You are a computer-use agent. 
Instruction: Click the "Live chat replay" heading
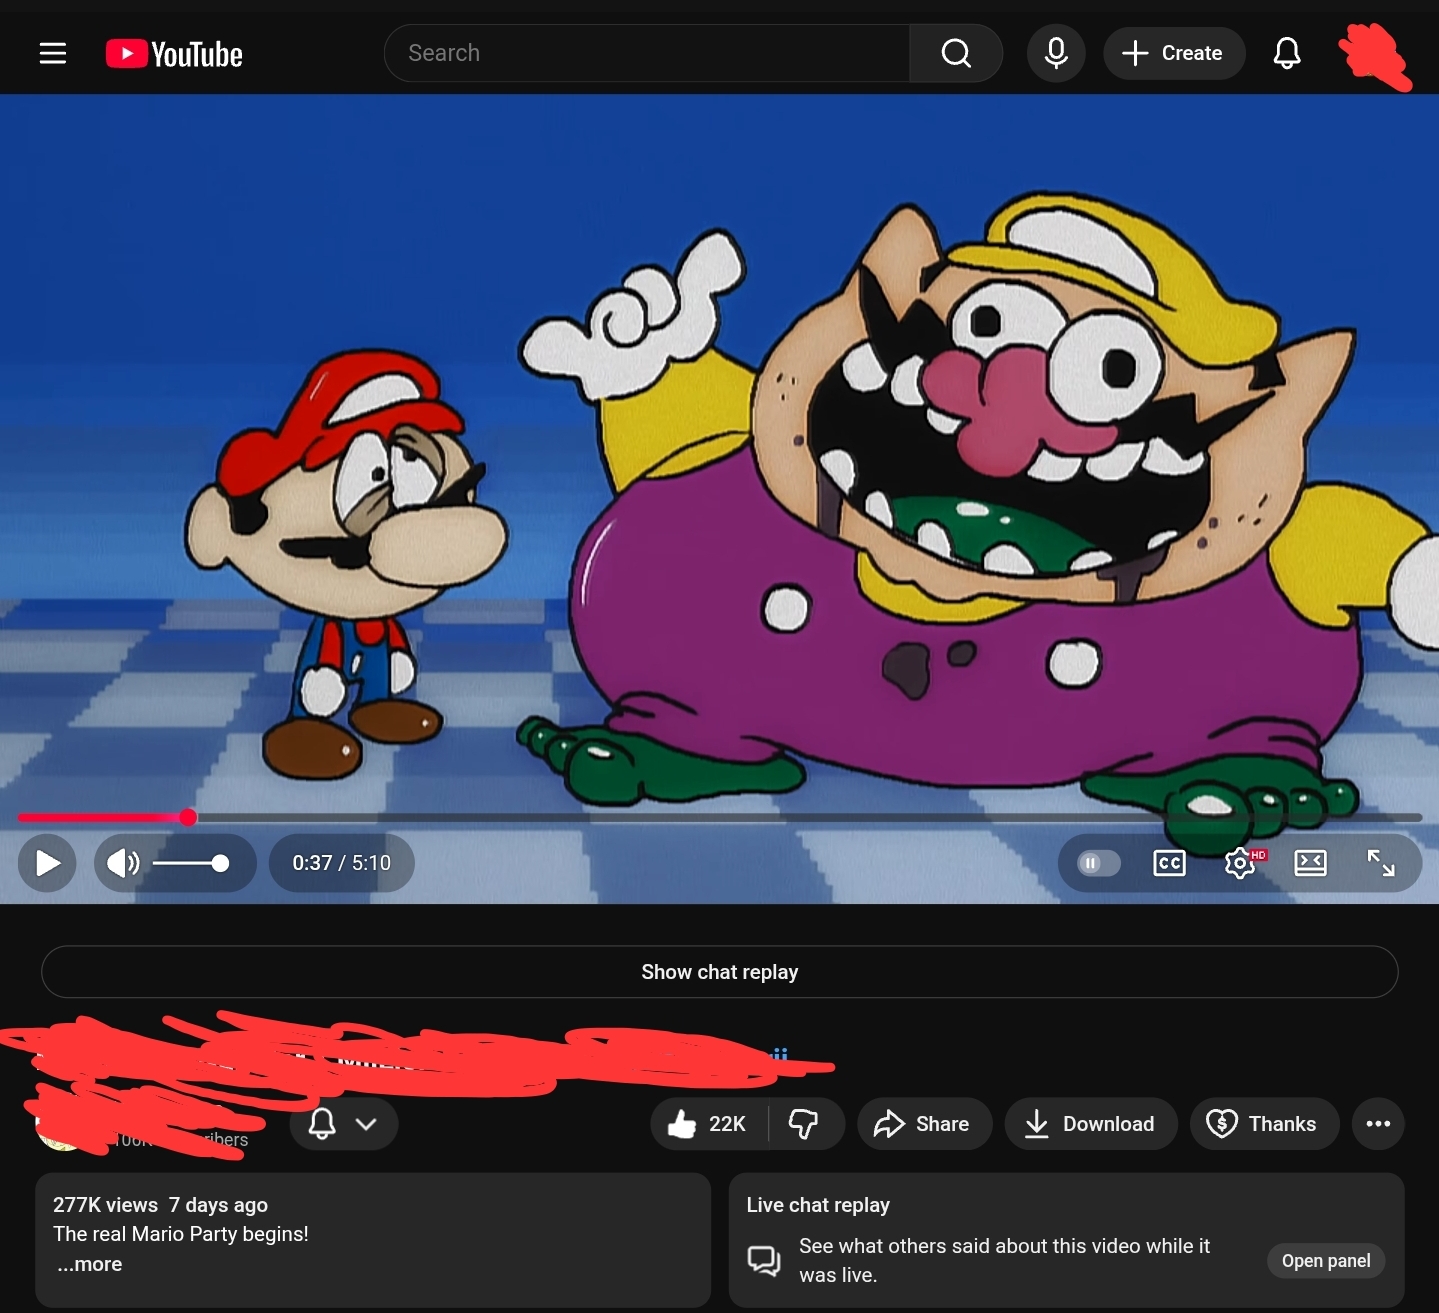(x=818, y=1205)
